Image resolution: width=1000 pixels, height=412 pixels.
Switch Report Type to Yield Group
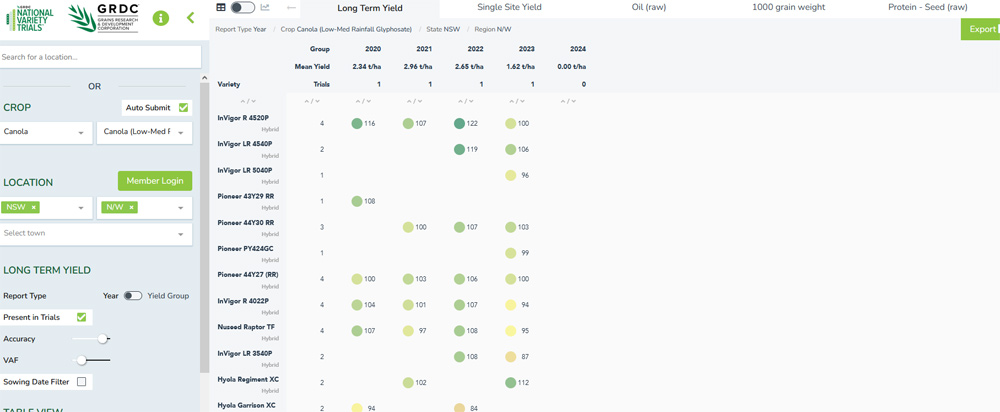pyautogui.click(x=133, y=296)
